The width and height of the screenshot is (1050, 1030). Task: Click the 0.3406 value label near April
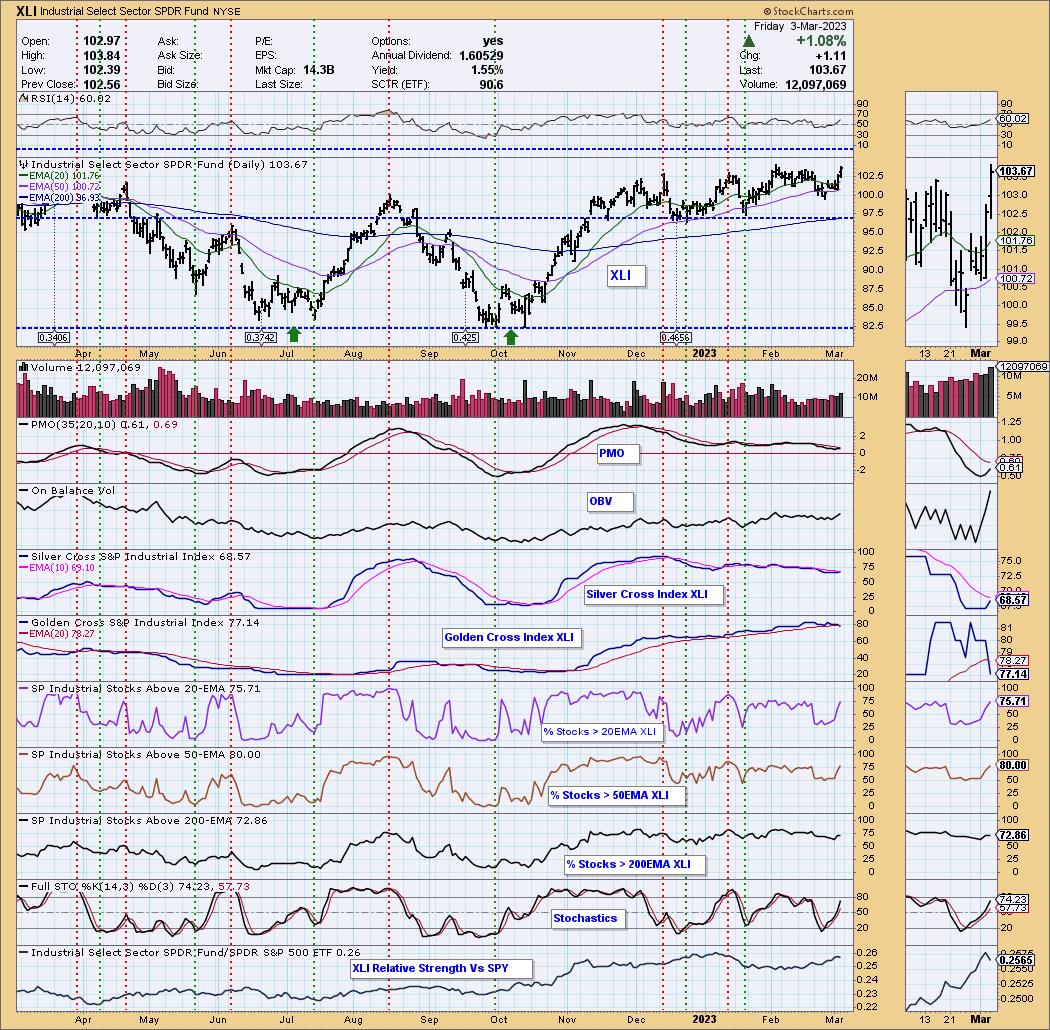point(54,338)
